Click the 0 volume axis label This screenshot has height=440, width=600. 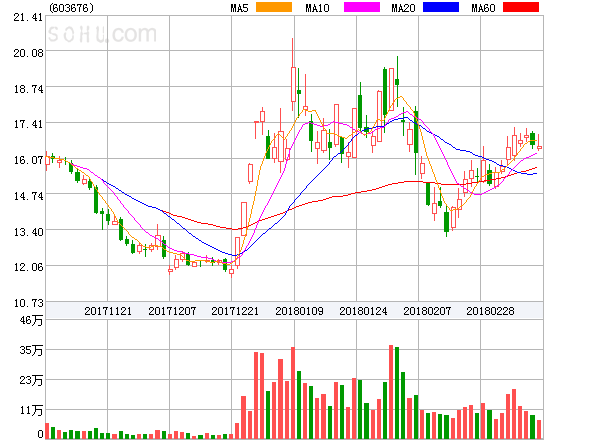click(x=40, y=434)
